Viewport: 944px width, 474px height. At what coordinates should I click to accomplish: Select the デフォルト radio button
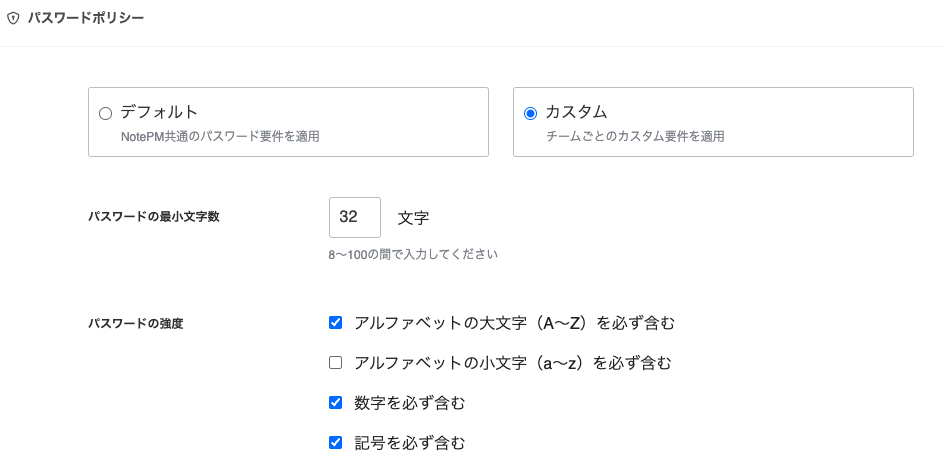pyautogui.click(x=105, y=114)
